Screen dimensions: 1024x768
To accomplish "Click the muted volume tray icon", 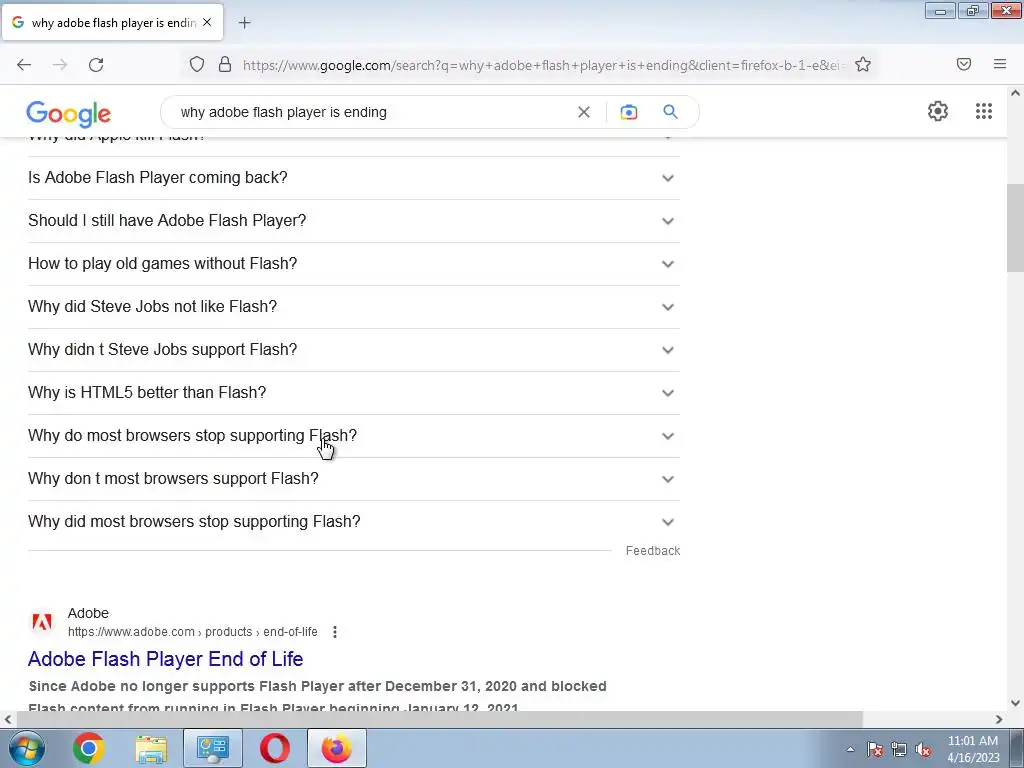I will click(923, 750).
